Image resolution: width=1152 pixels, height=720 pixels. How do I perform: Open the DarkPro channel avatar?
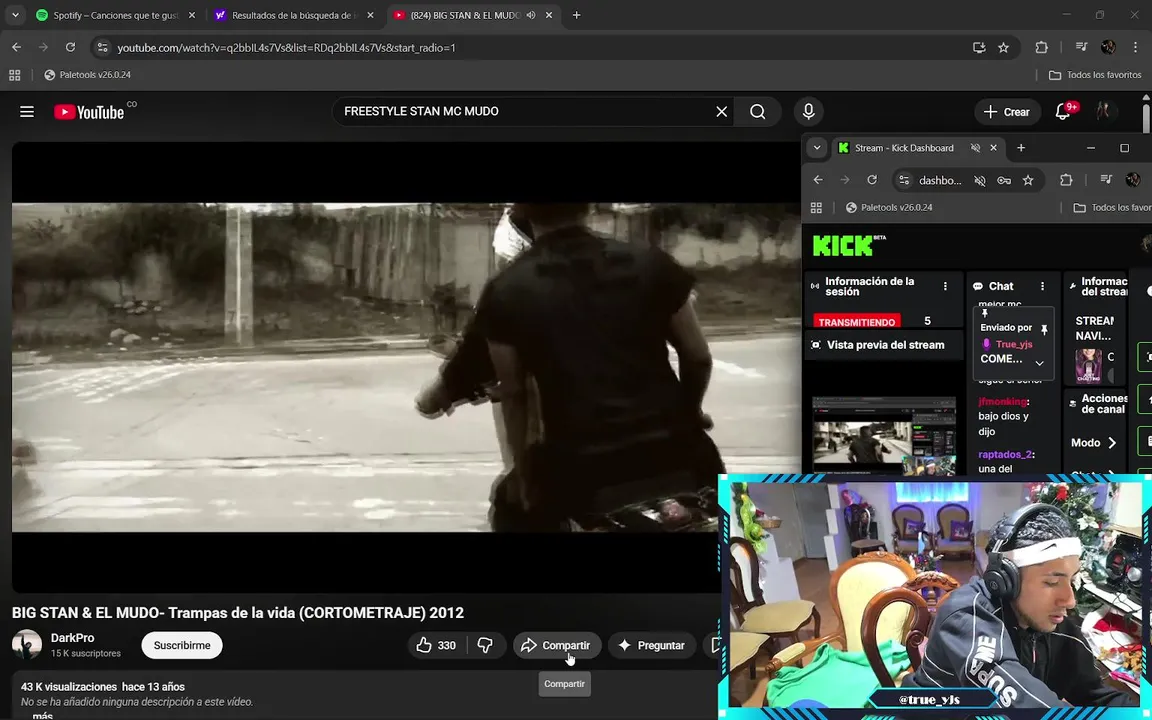26,644
